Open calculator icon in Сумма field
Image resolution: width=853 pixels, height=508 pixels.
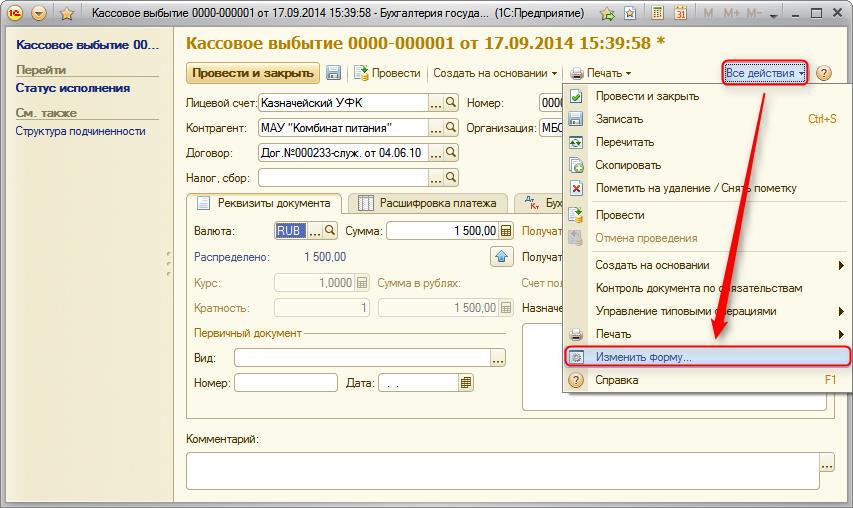pyautogui.click(x=506, y=231)
